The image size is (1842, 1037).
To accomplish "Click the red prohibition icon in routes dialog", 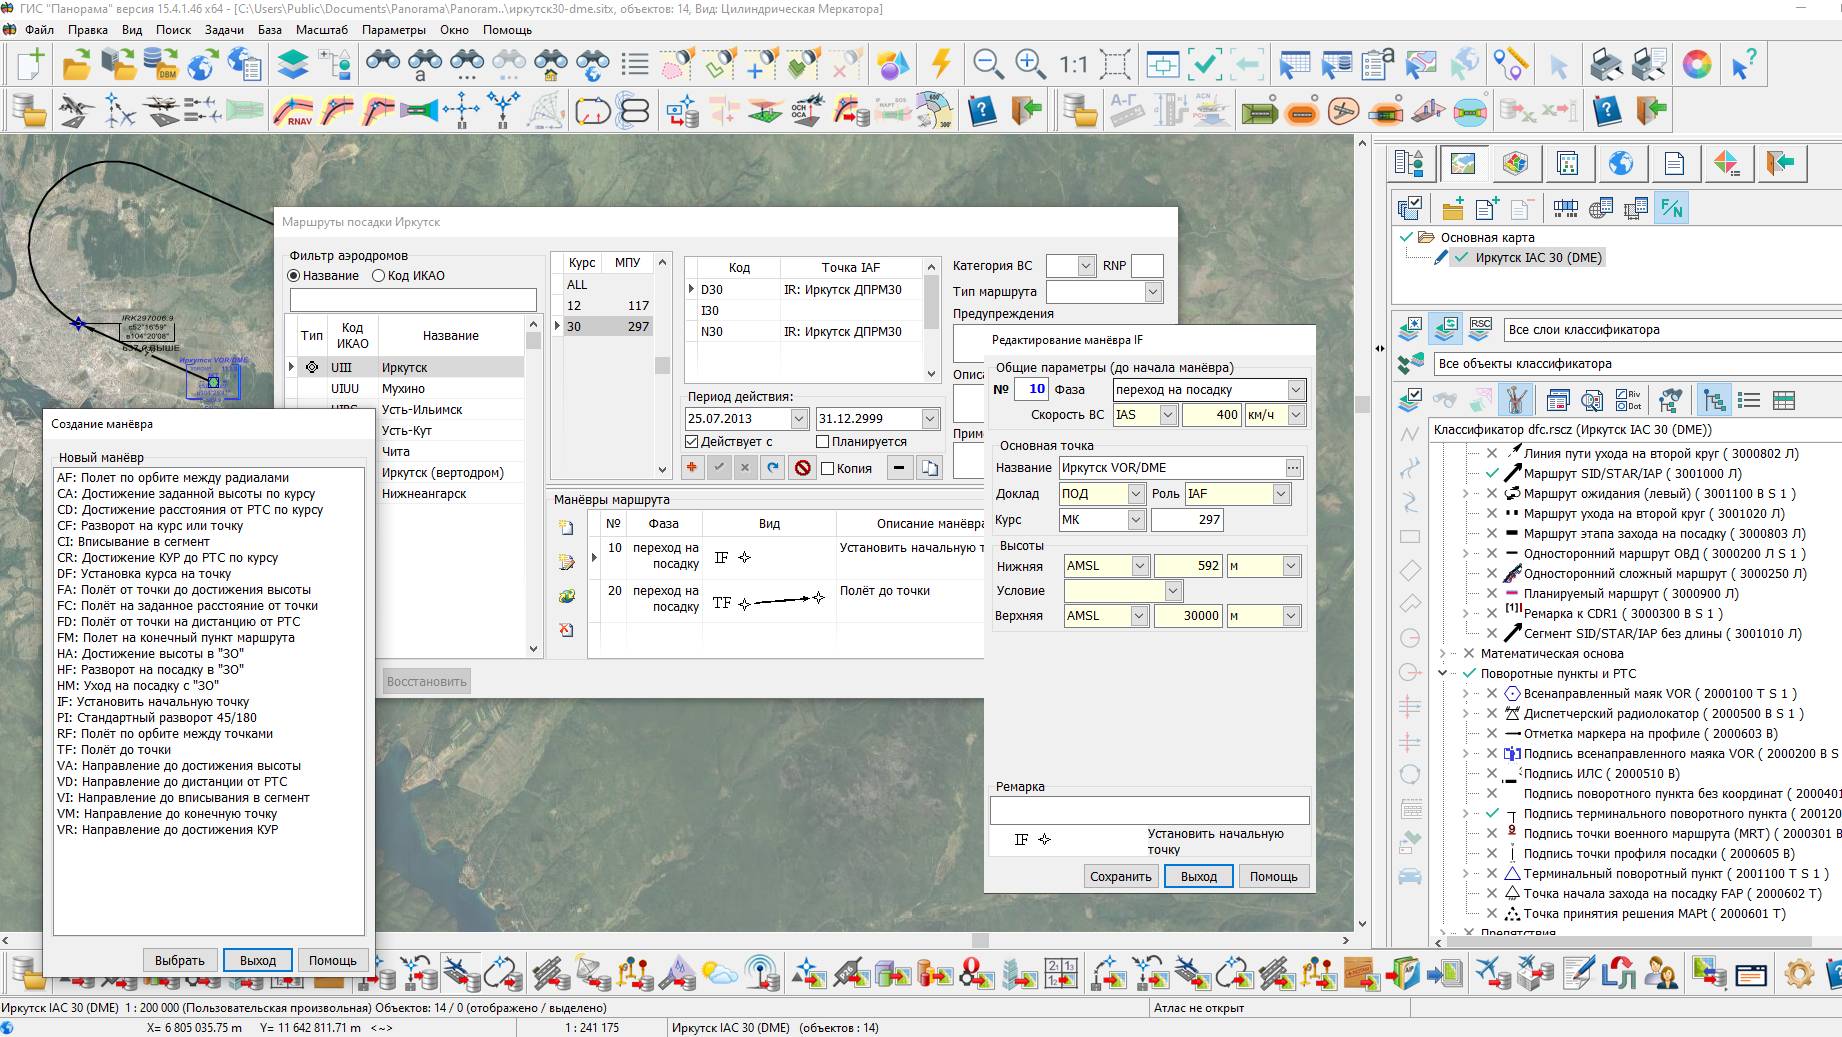I will (x=802, y=468).
